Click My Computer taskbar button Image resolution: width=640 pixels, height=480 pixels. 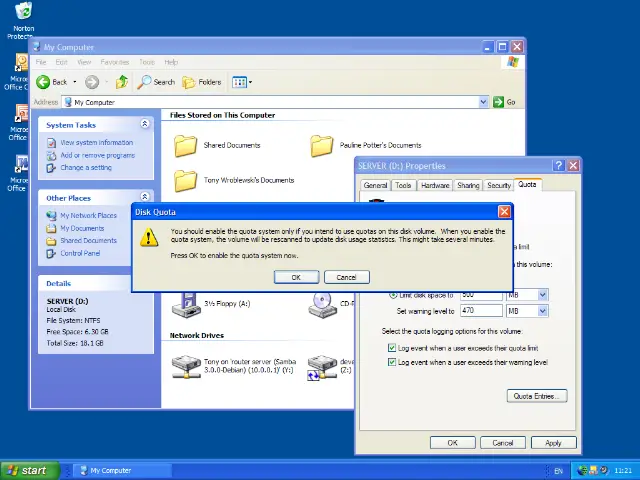[122, 471]
